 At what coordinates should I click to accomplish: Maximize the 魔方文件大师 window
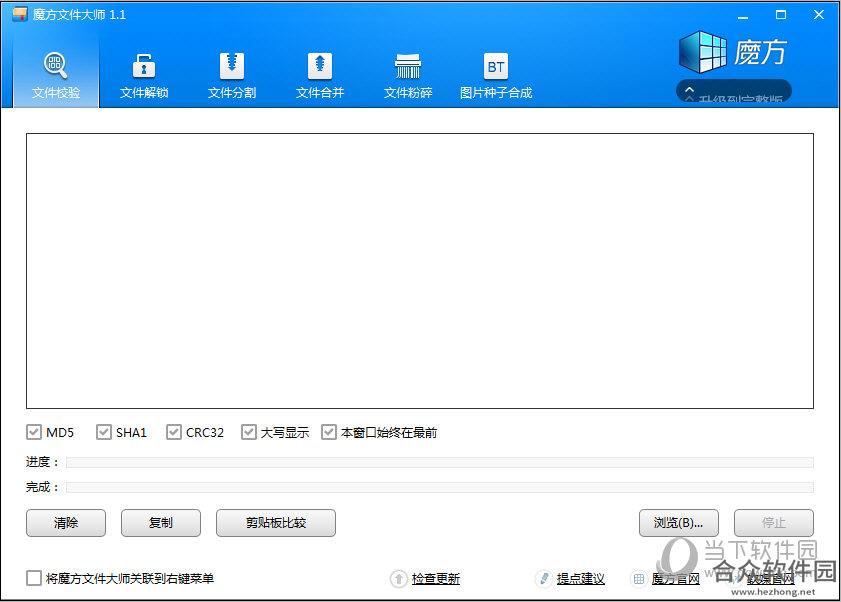[x=781, y=15]
